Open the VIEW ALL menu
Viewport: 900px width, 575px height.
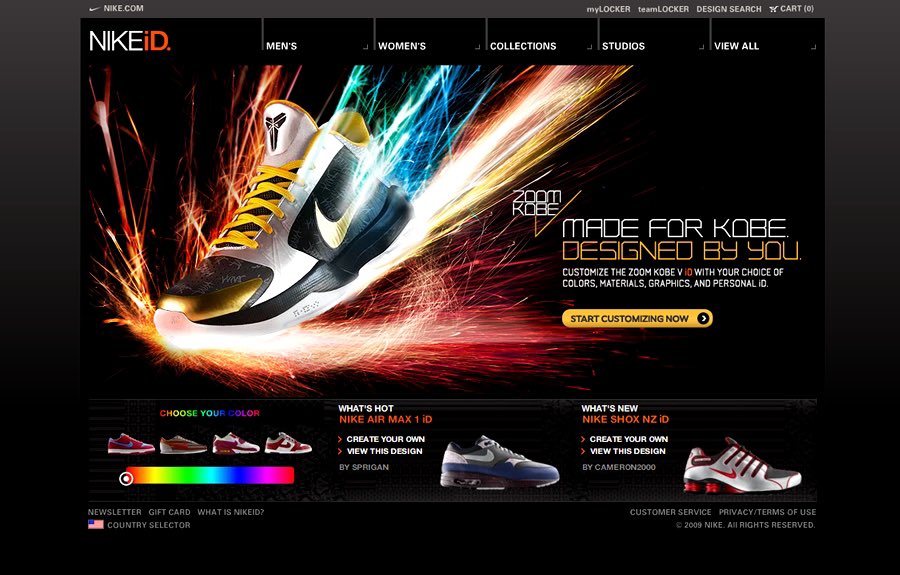point(736,46)
